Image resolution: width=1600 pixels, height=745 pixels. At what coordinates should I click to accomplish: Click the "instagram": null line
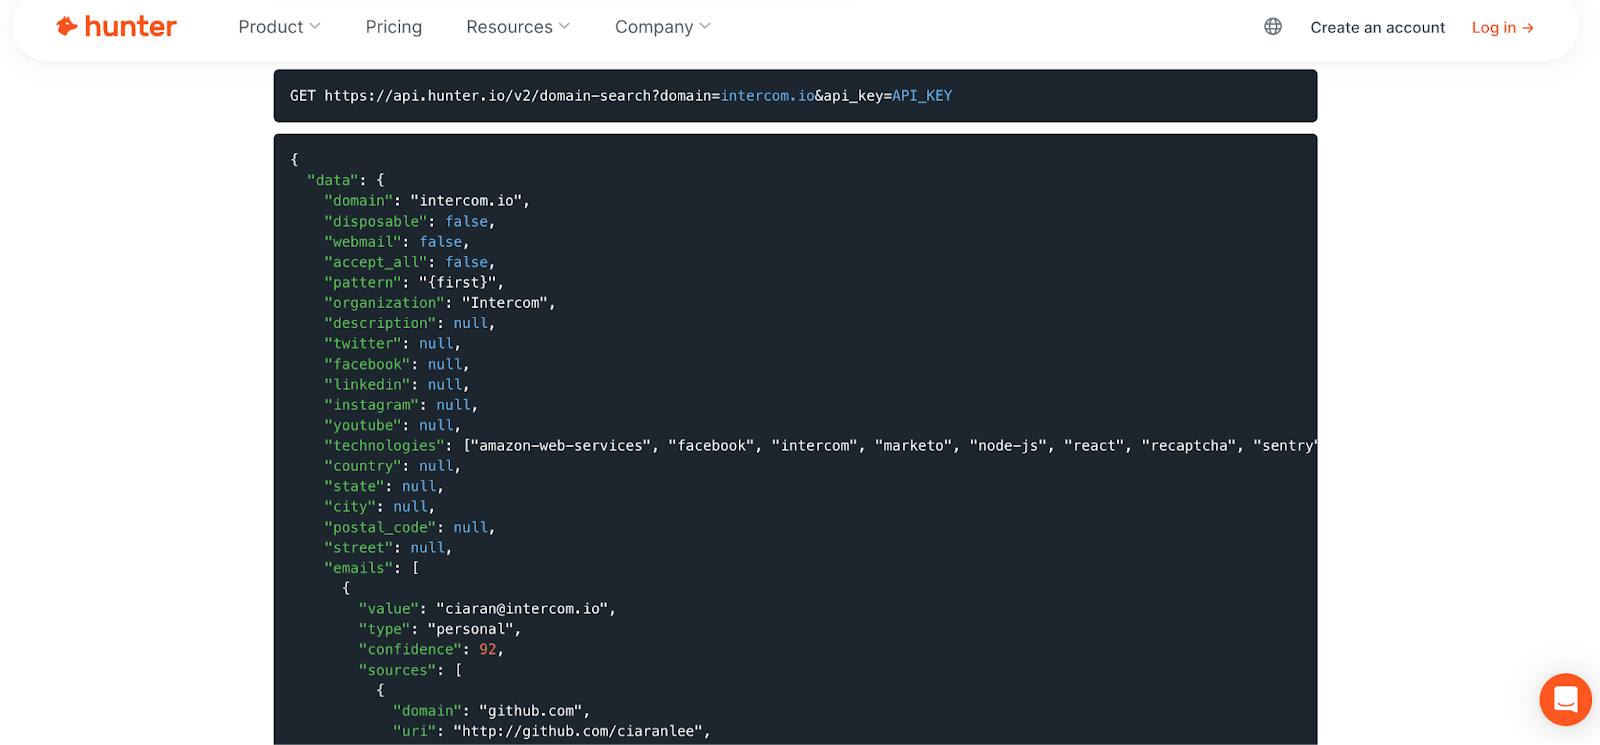pyautogui.click(x=400, y=405)
